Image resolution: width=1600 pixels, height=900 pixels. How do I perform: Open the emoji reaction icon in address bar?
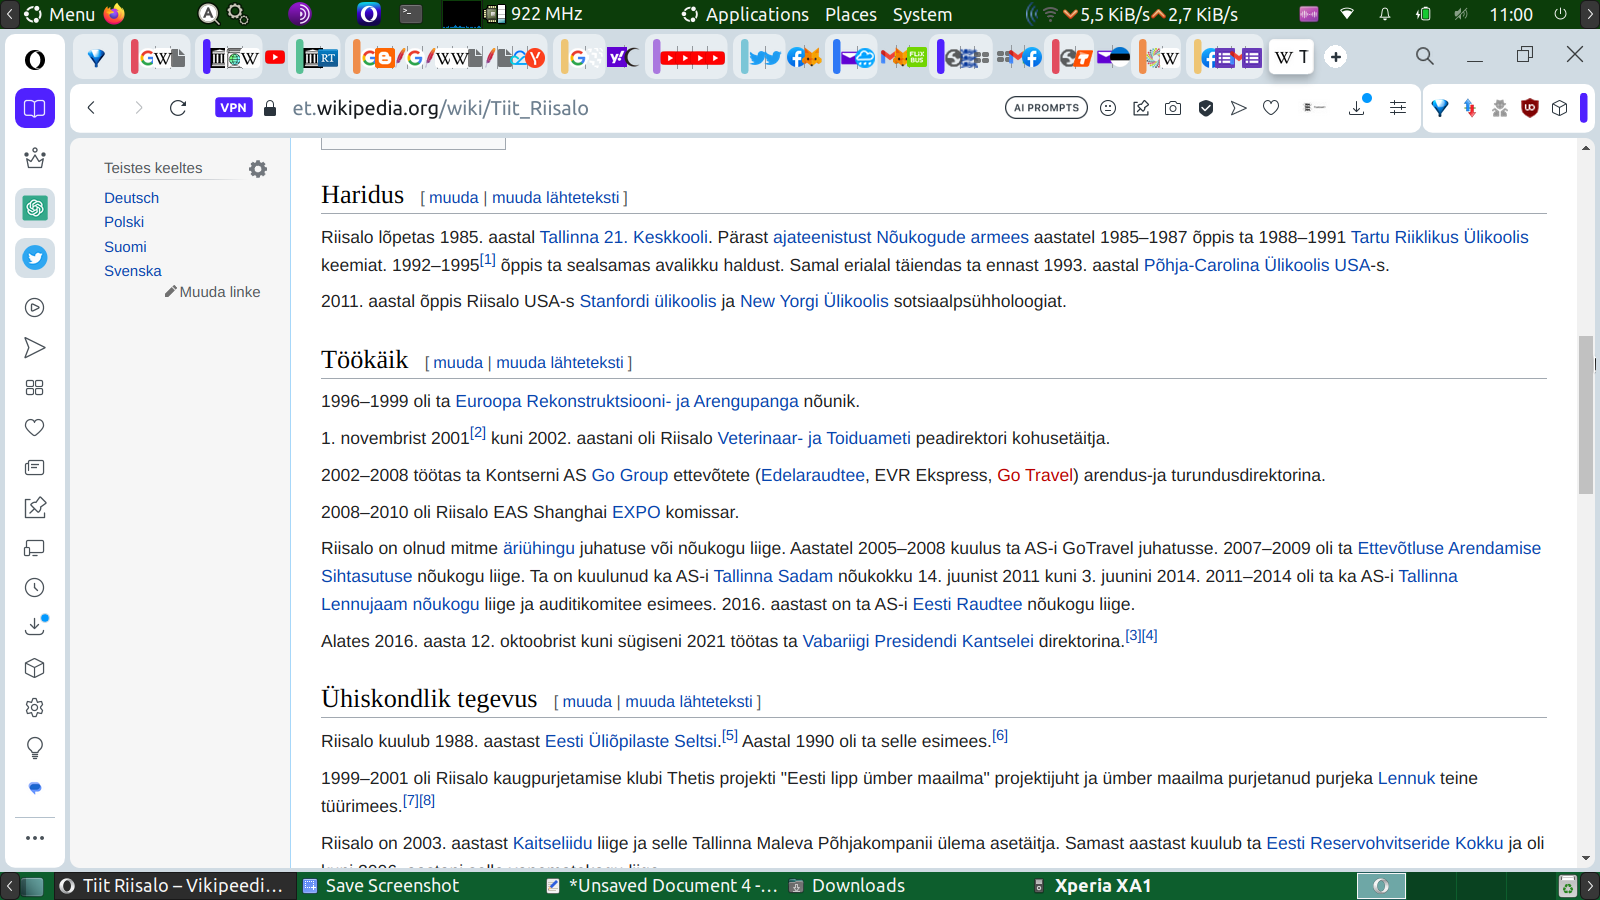tap(1108, 108)
